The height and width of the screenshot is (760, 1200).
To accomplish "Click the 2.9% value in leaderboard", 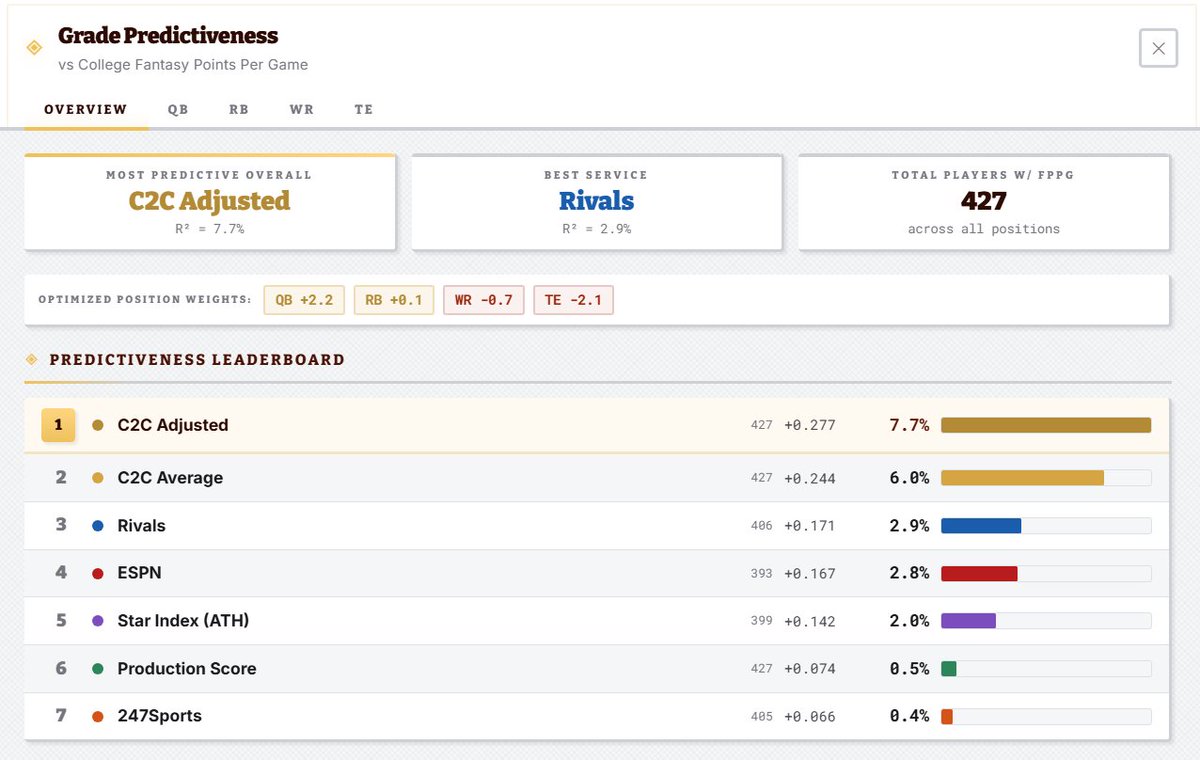I will (x=909, y=526).
